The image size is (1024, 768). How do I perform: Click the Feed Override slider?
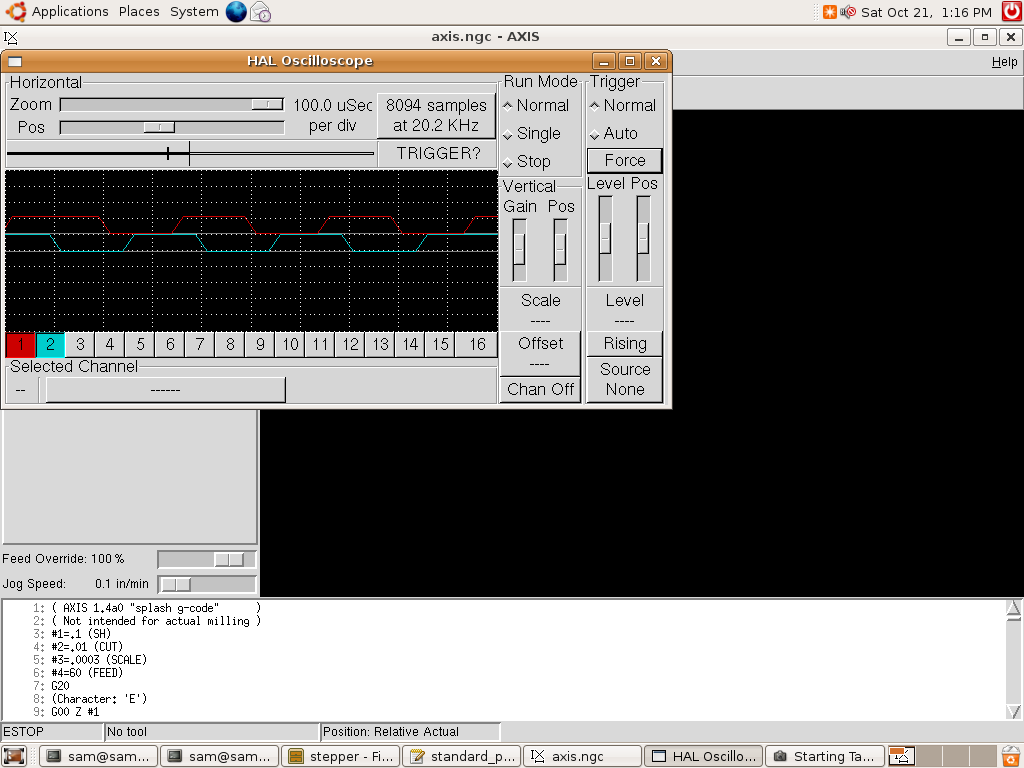pyautogui.click(x=206, y=560)
